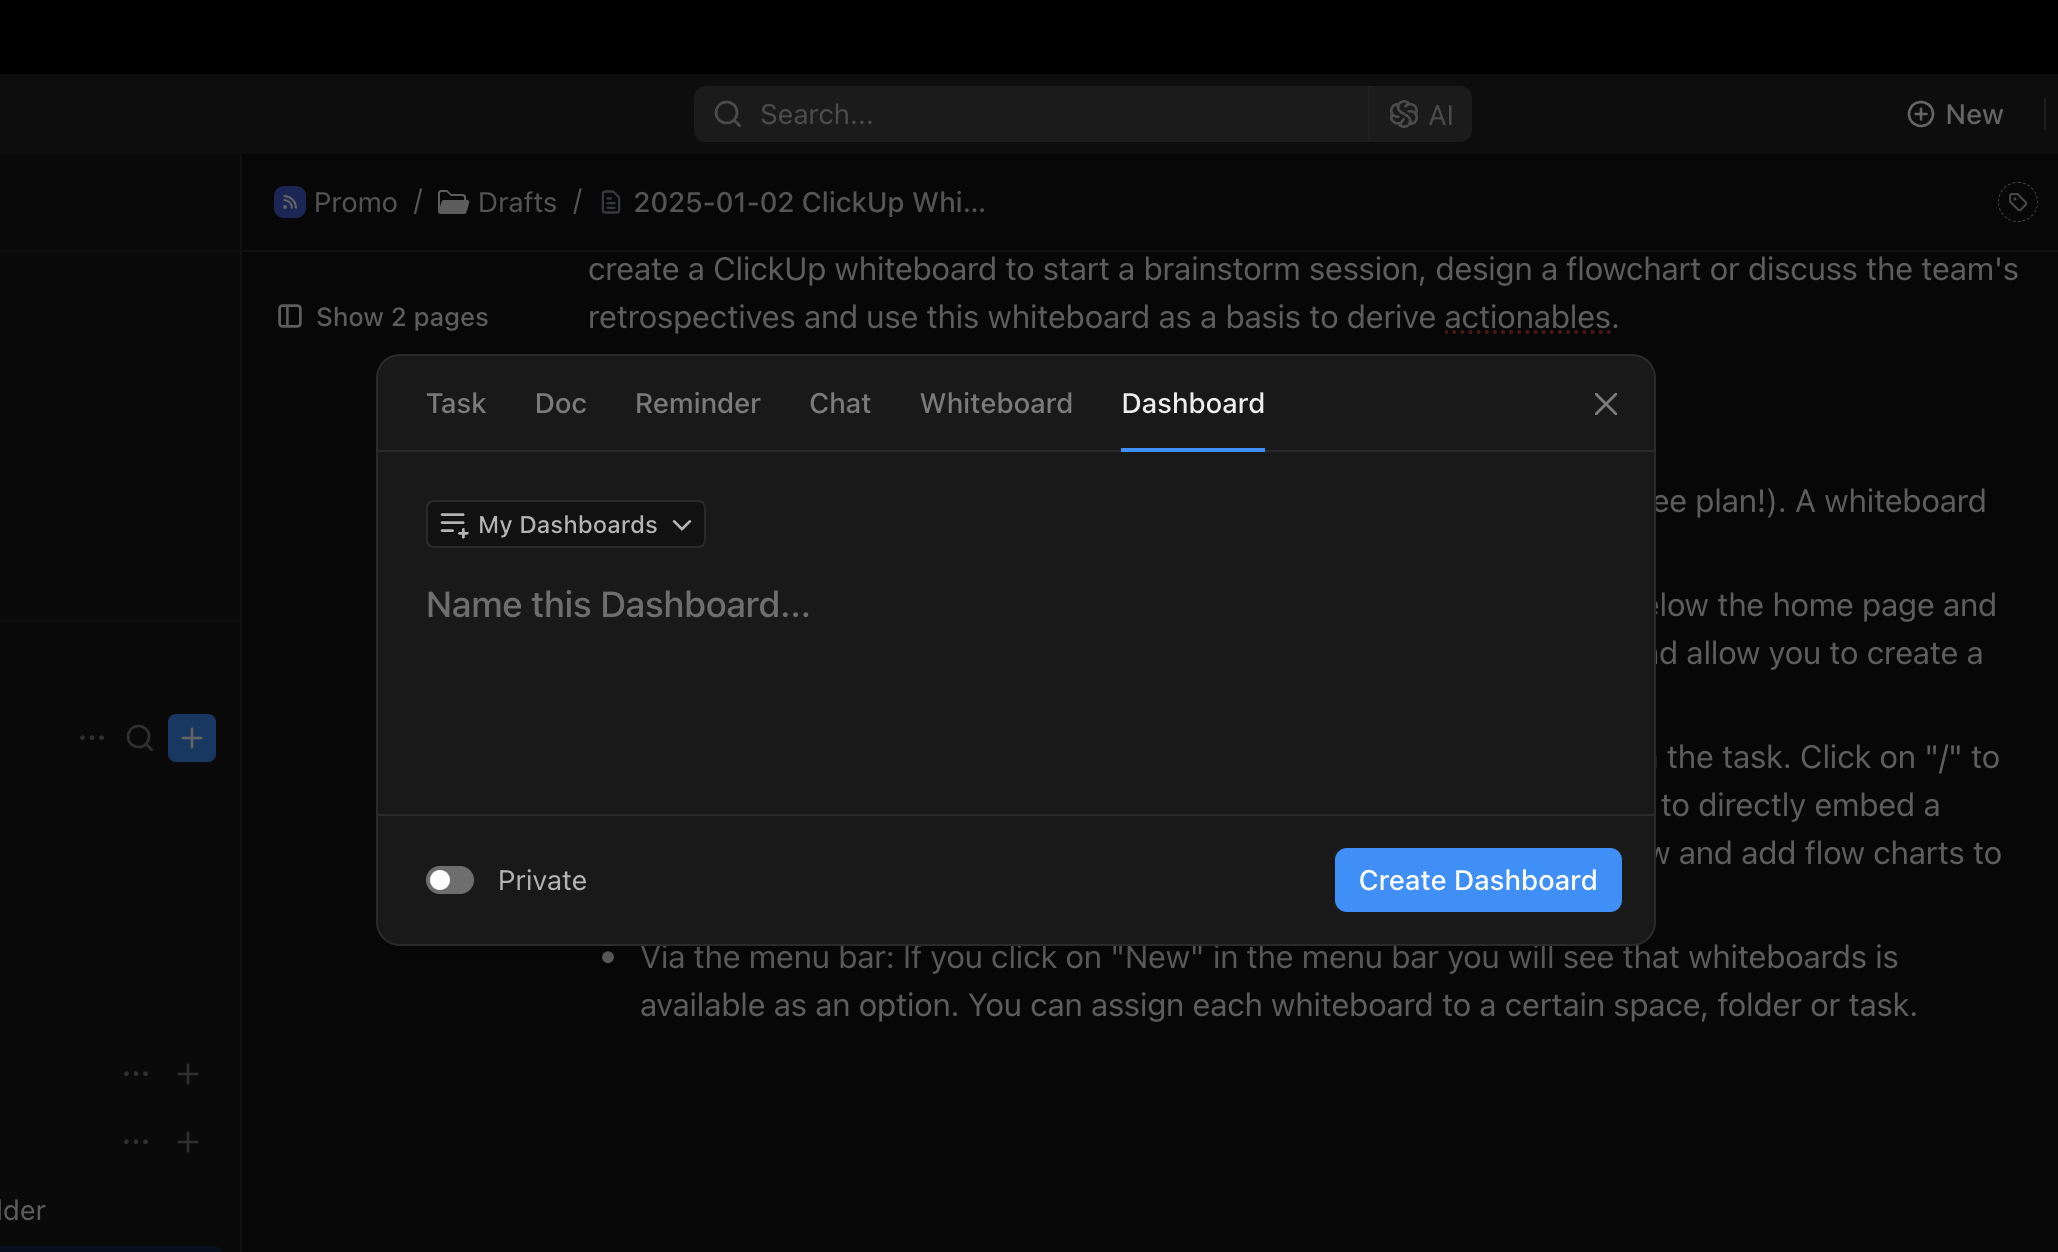The height and width of the screenshot is (1252, 2058).
Task: Click the upper sidebar row plus icon
Action: (188, 1074)
